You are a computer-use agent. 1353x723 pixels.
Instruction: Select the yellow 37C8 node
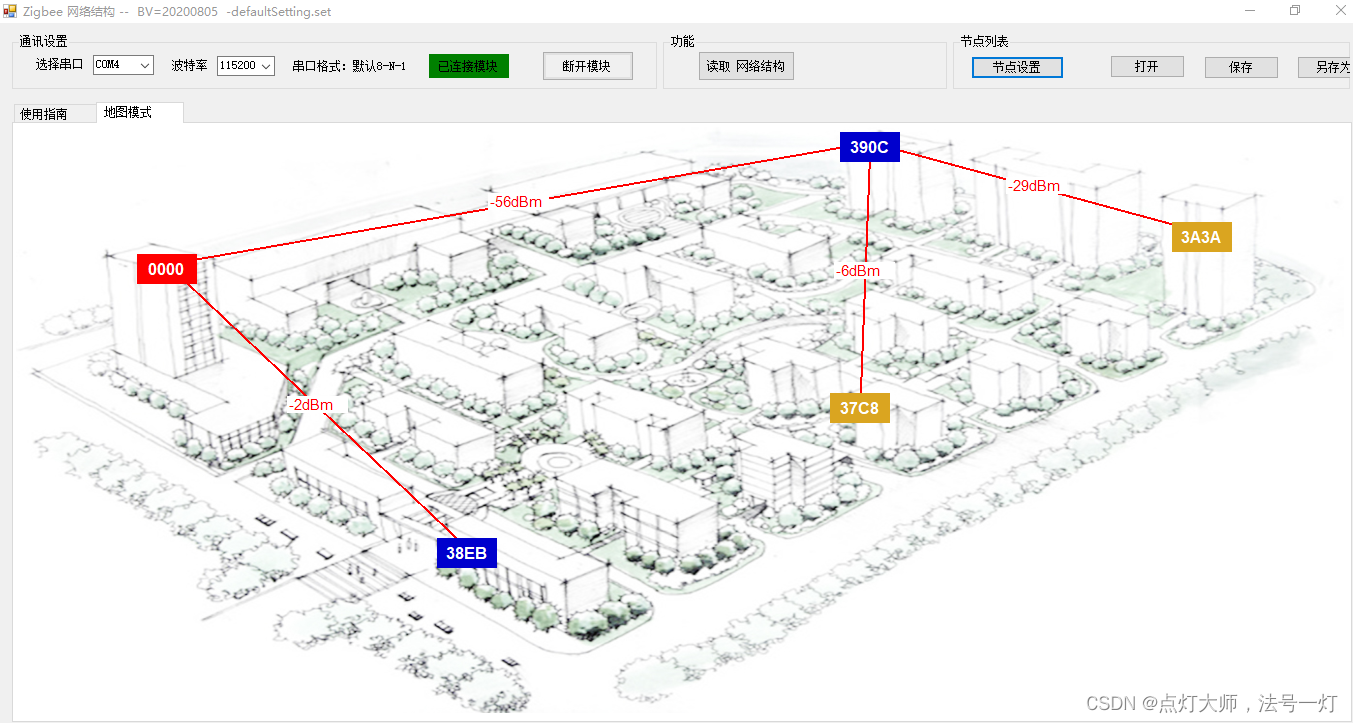(x=859, y=408)
